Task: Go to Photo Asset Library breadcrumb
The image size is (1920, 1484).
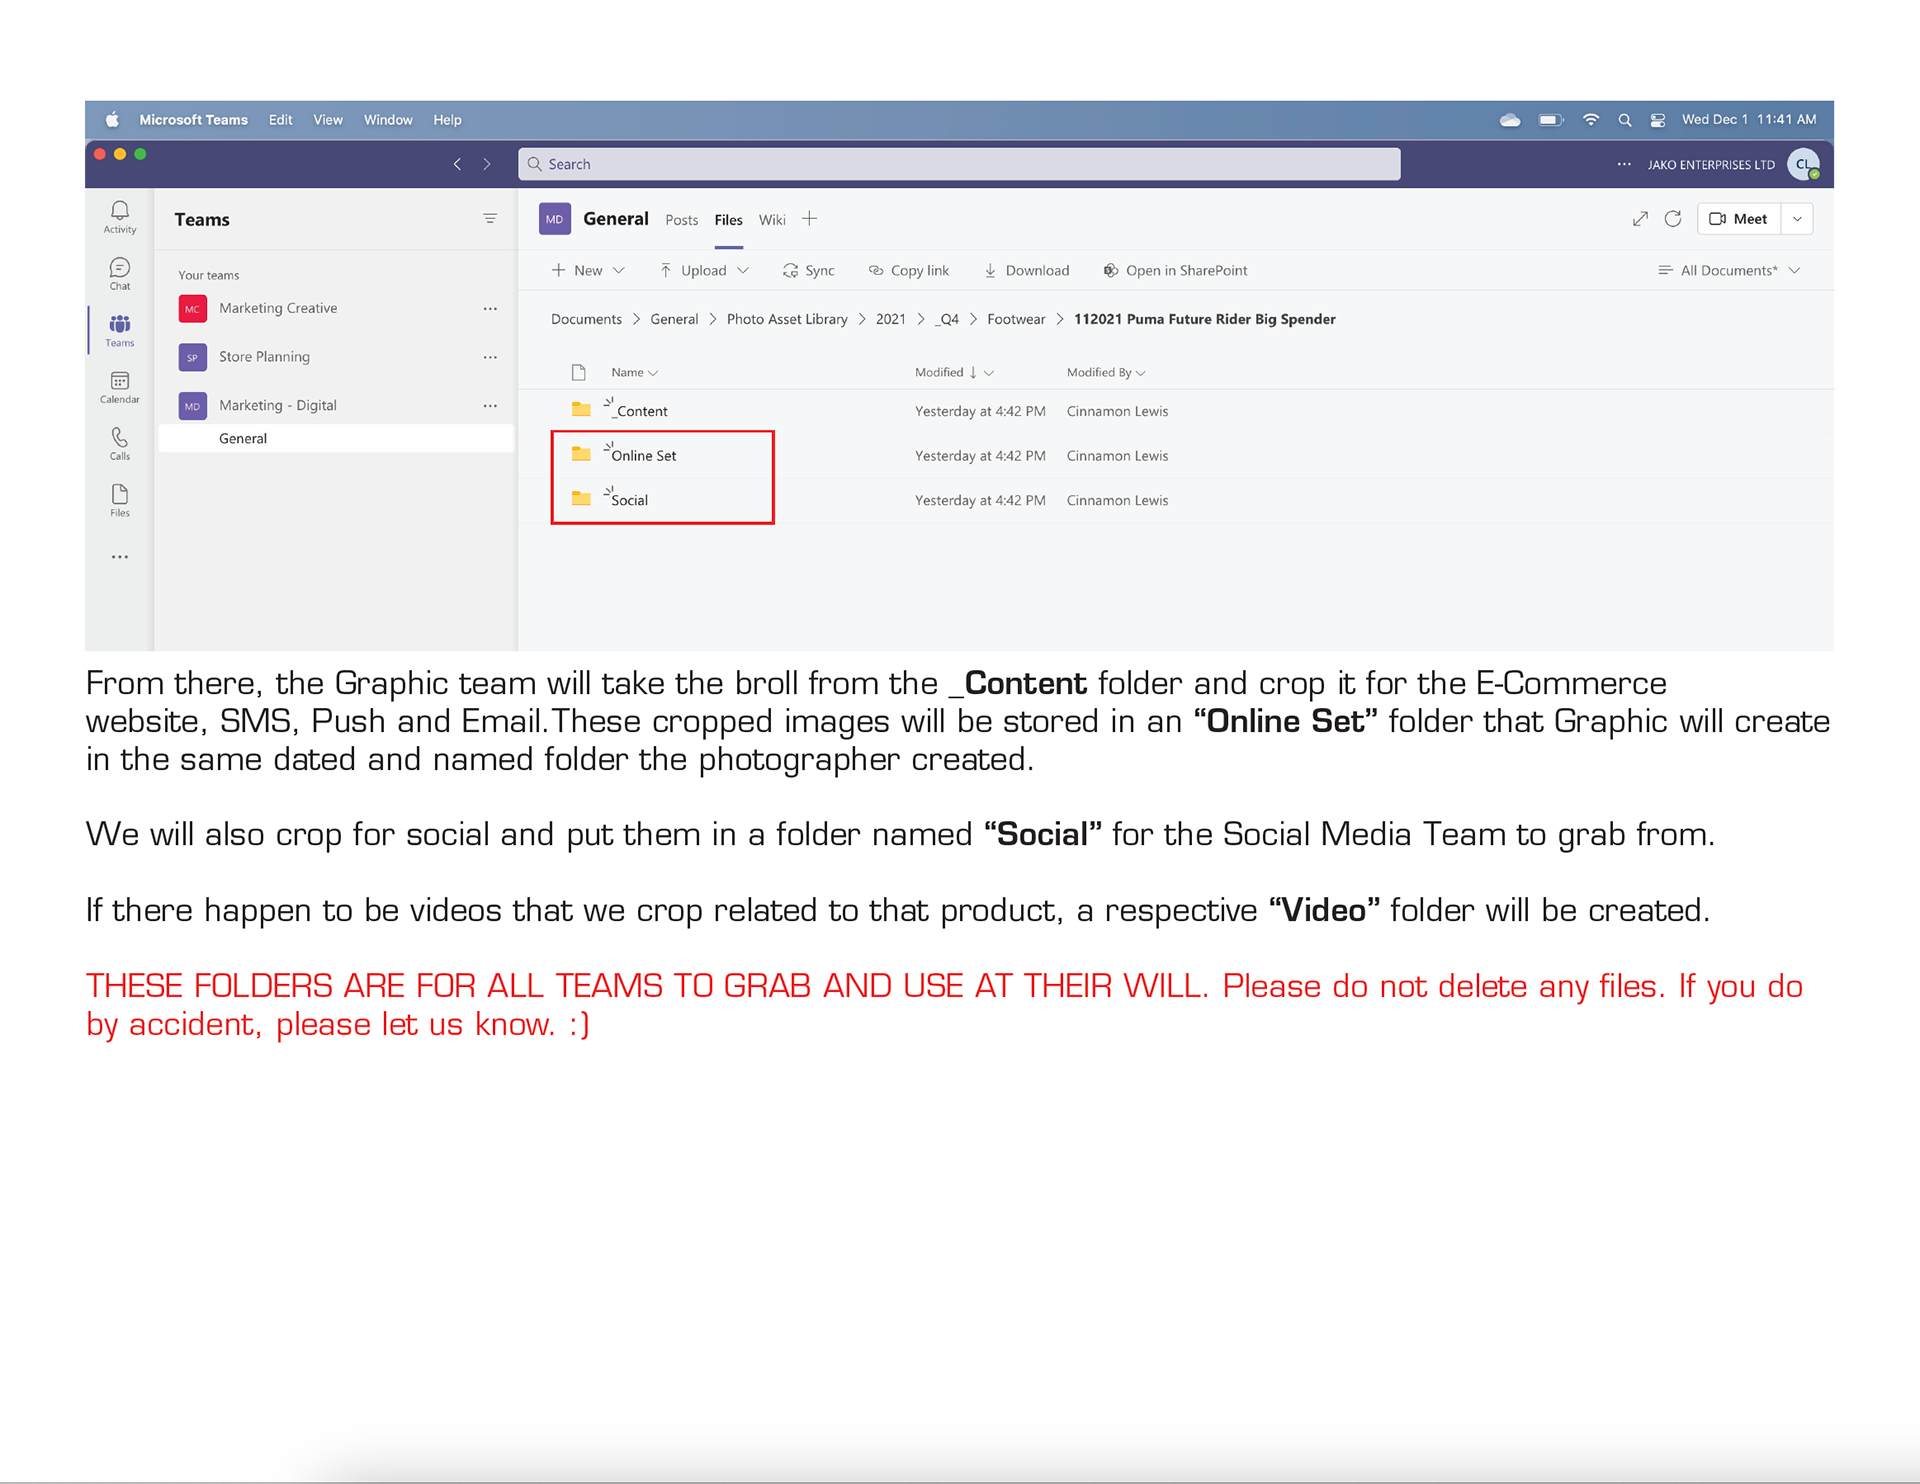Action: click(x=787, y=319)
